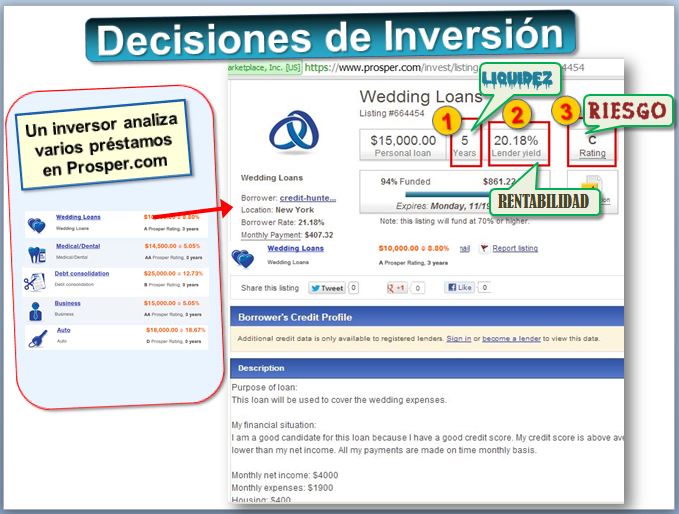Image resolution: width=679 pixels, height=514 pixels.
Task: Click the Purpose of loan text
Action: coord(264,387)
